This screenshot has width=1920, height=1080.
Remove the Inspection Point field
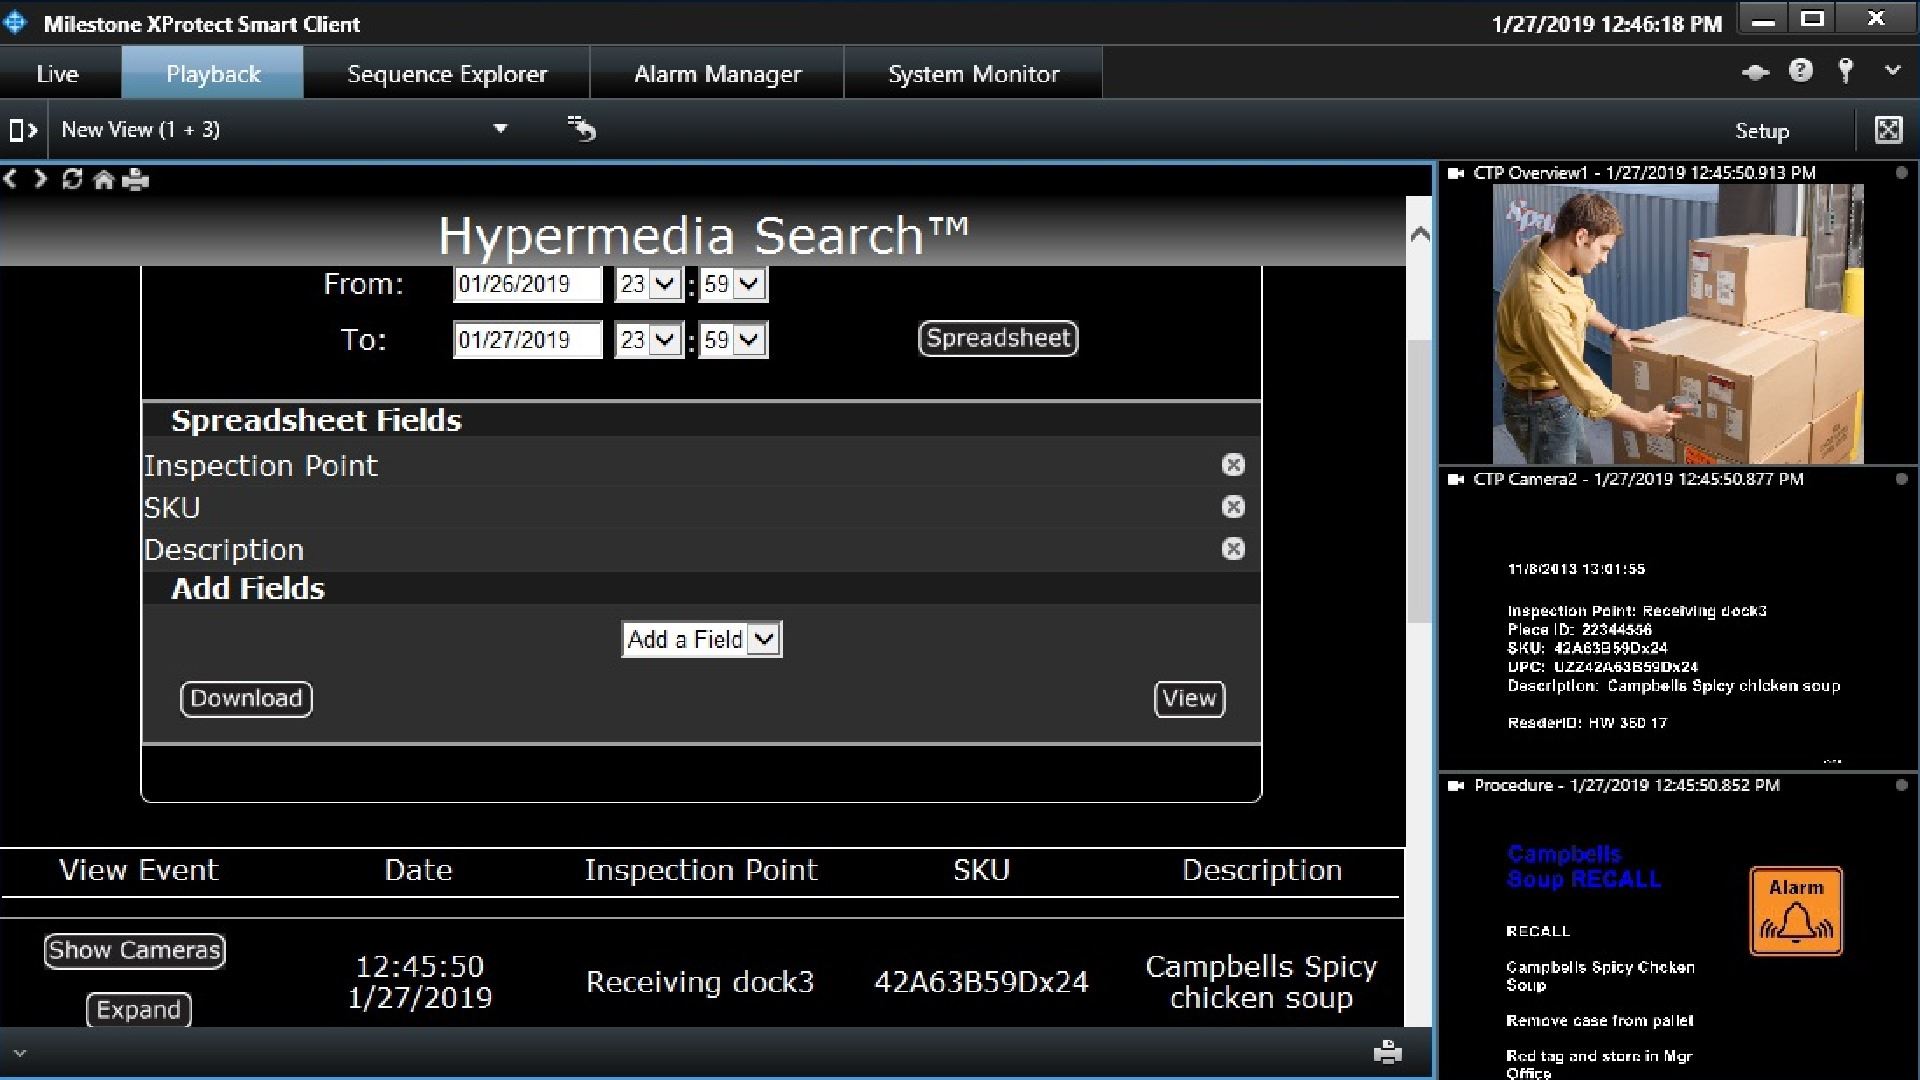coord(1233,465)
